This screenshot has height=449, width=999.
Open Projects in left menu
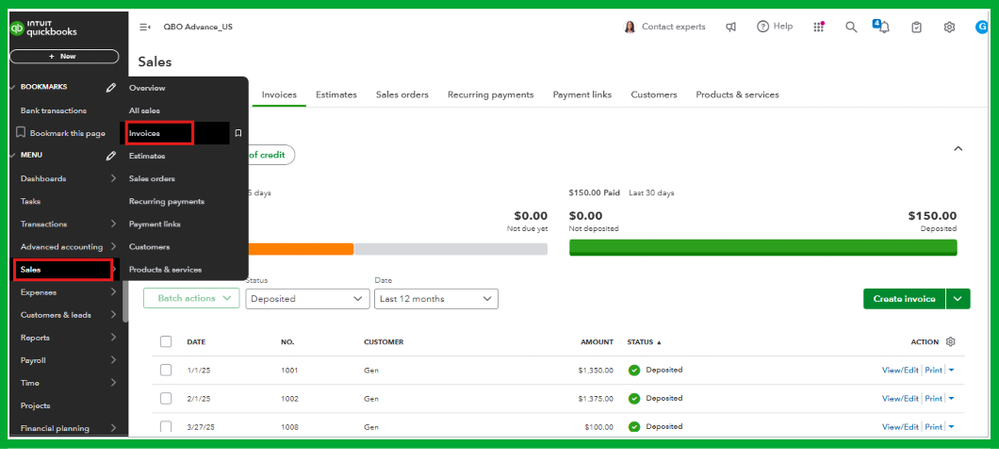[x=35, y=405]
